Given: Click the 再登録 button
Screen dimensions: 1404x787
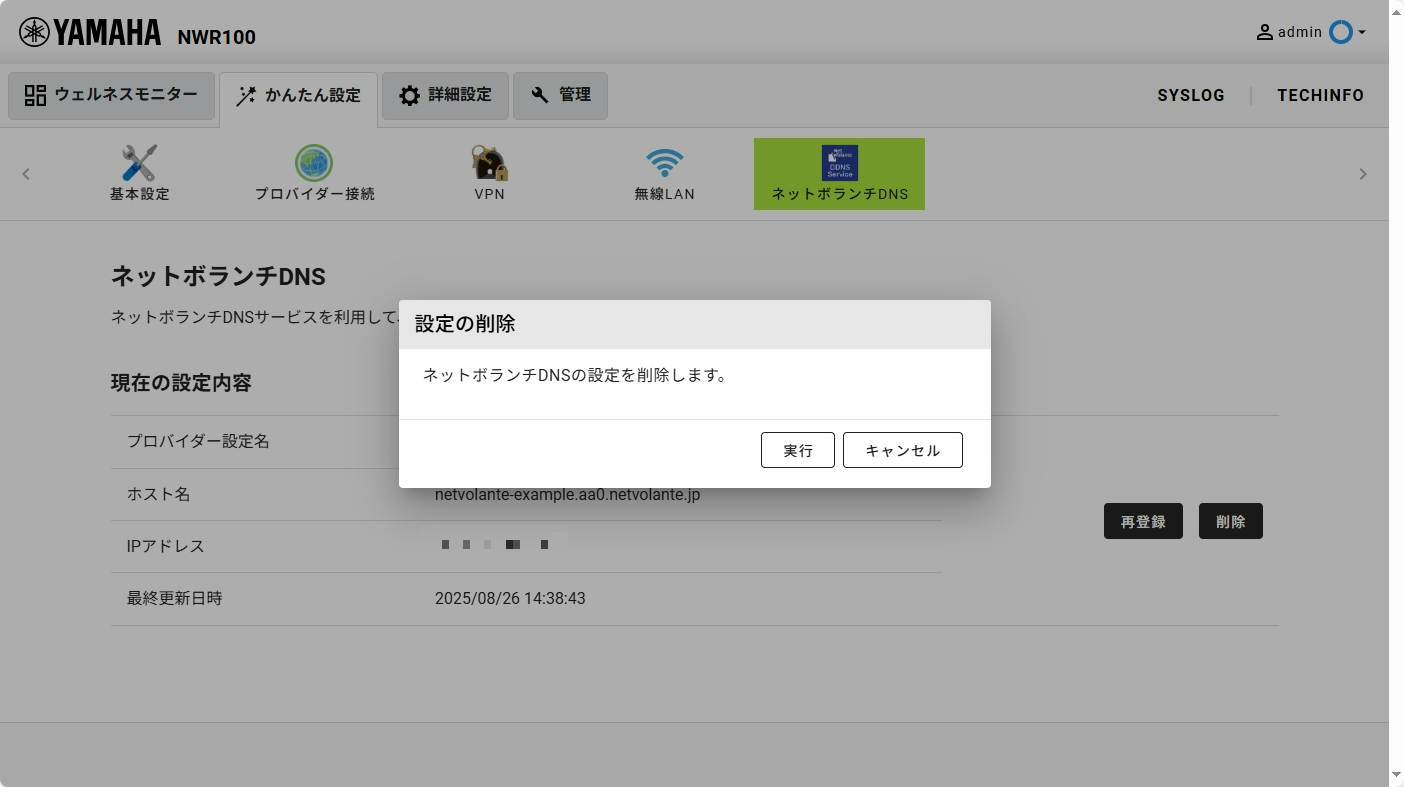Looking at the screenshot, I should point(1143,521).
